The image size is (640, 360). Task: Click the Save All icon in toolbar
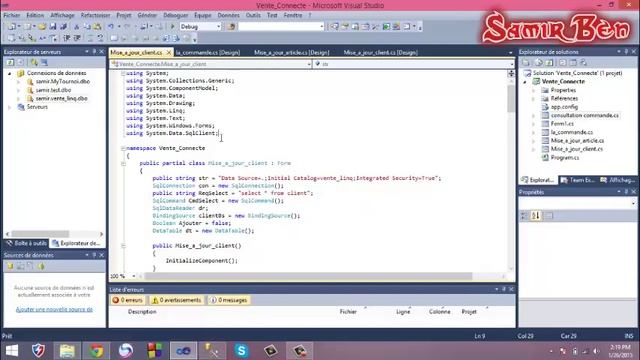(63, 27)
